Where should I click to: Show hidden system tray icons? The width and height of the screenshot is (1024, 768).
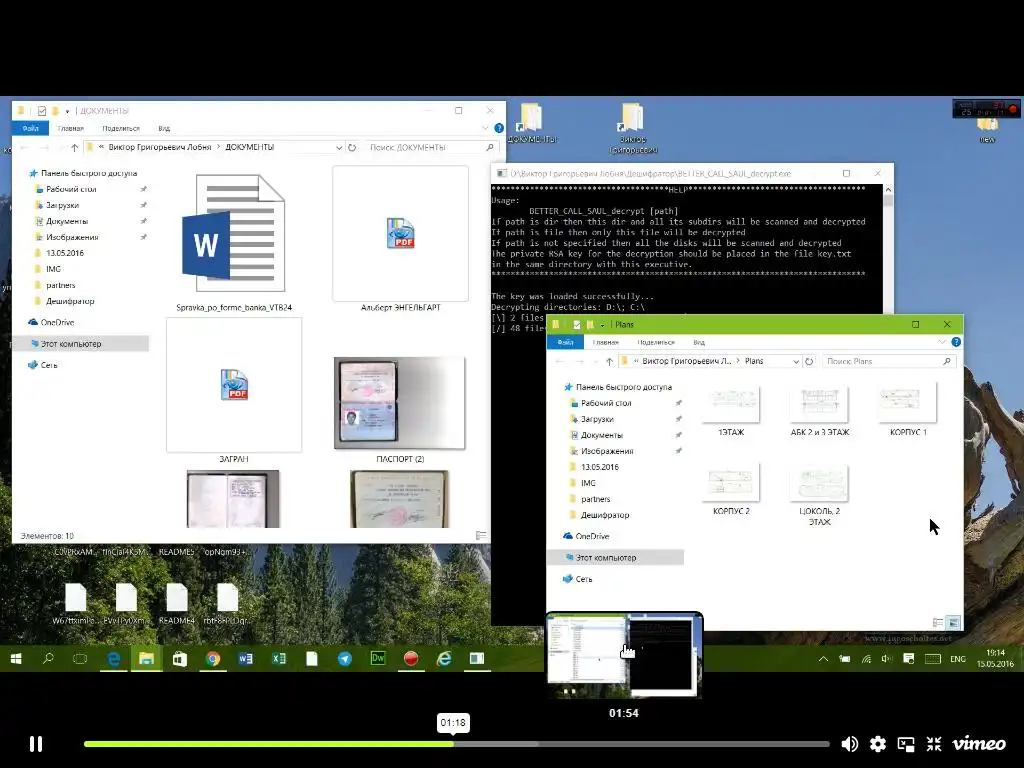(824, 659)
